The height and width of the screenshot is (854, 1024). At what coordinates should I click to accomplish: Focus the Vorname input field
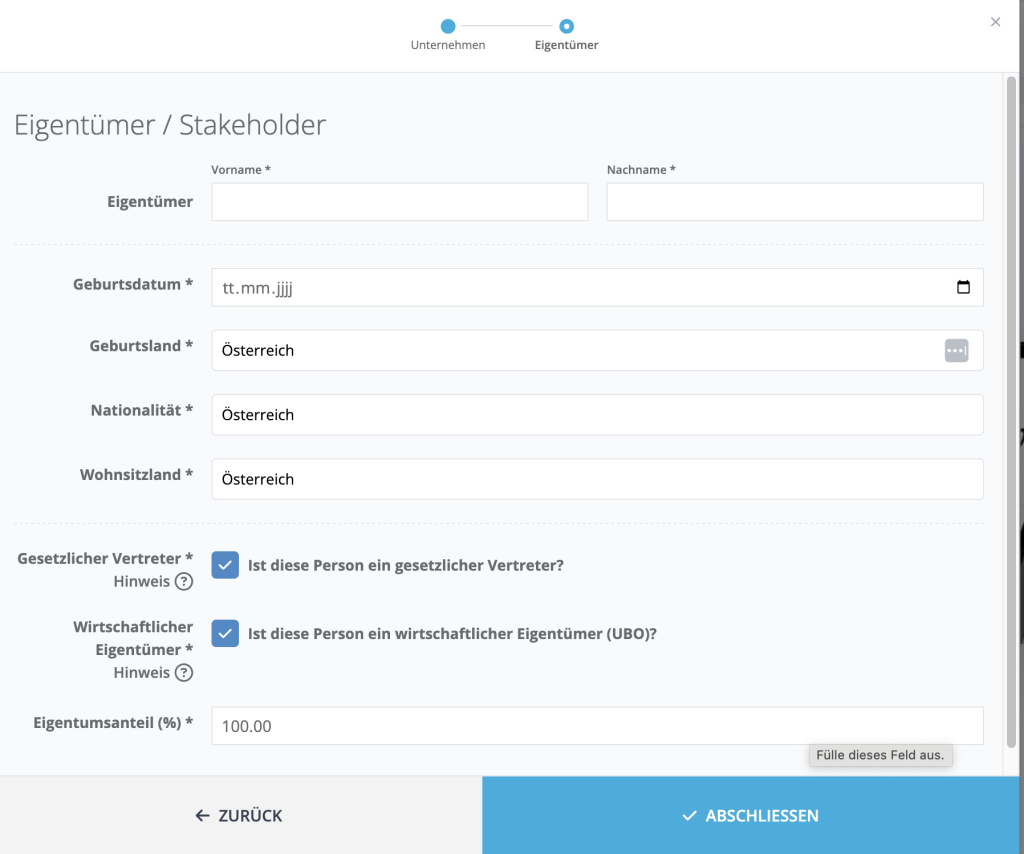pyautogui.click(x=400, y=202)
